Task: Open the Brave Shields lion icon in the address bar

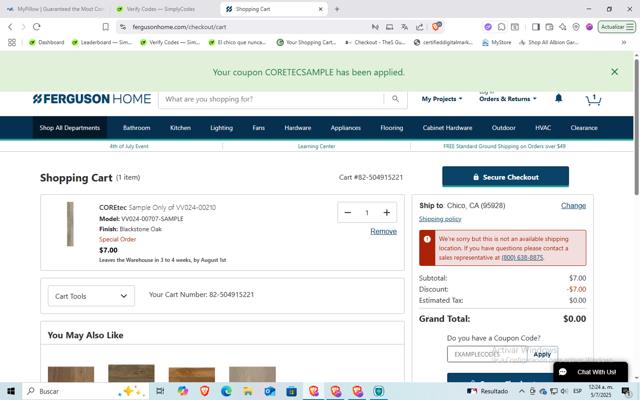Action: [436, 27]
